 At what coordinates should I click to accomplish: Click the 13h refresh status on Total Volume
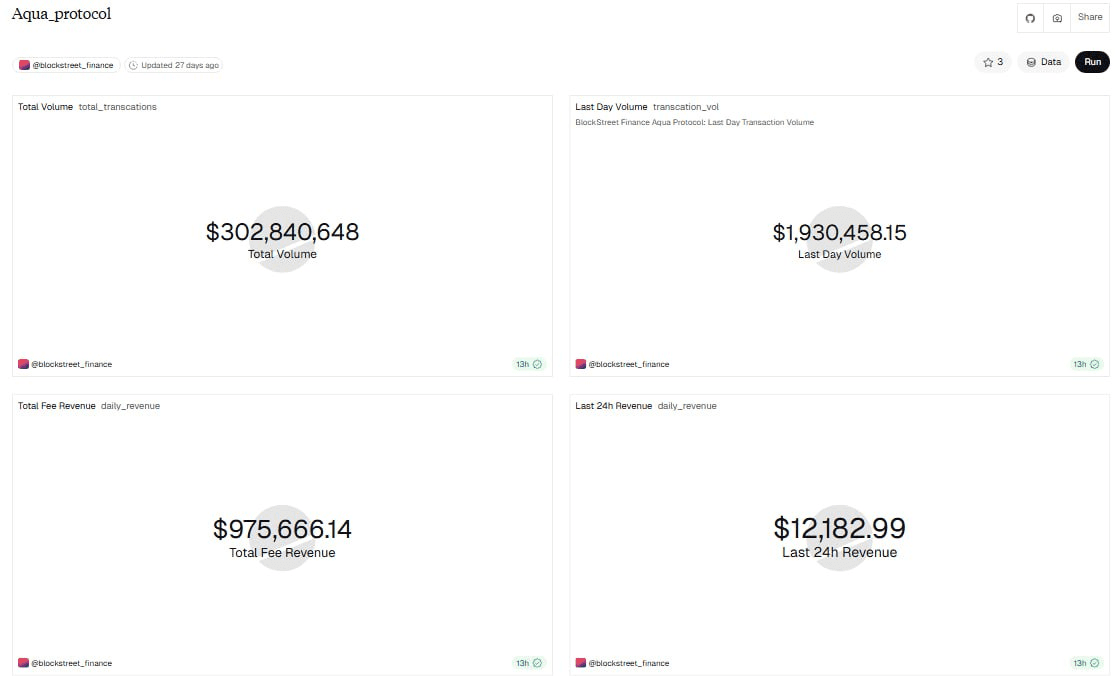click(528, 364)
